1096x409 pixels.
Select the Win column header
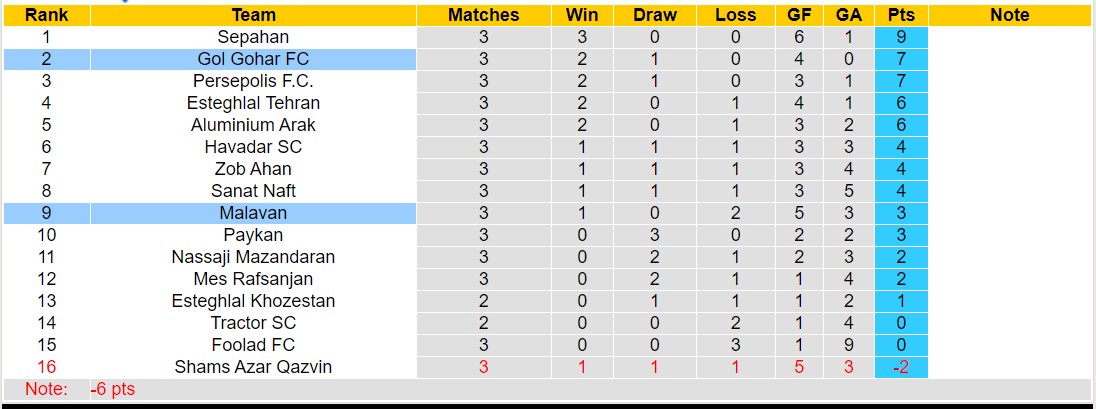click(x=582, y=15)
